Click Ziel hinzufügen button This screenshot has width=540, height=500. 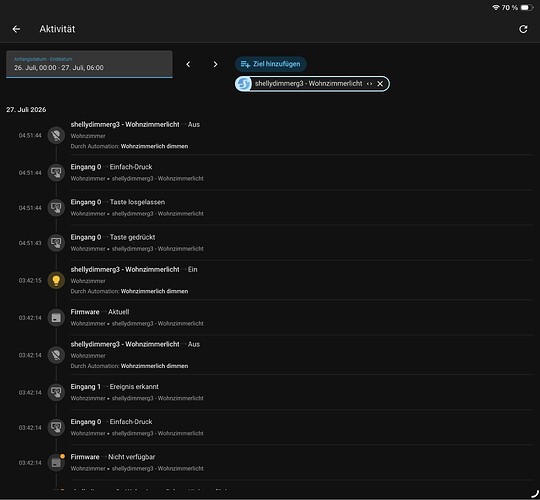point(271,64)
